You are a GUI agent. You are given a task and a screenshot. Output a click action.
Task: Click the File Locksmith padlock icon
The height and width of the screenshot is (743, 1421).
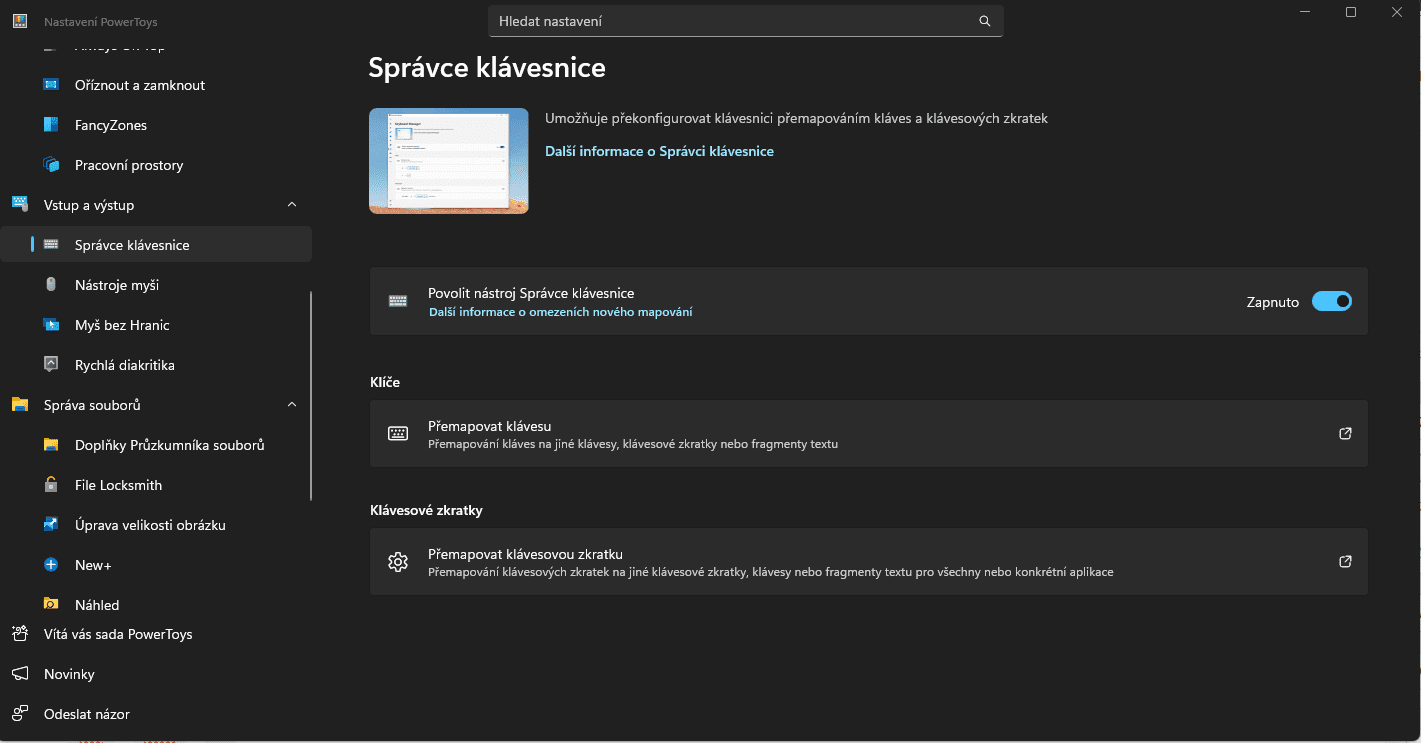[x=51, y=485]
